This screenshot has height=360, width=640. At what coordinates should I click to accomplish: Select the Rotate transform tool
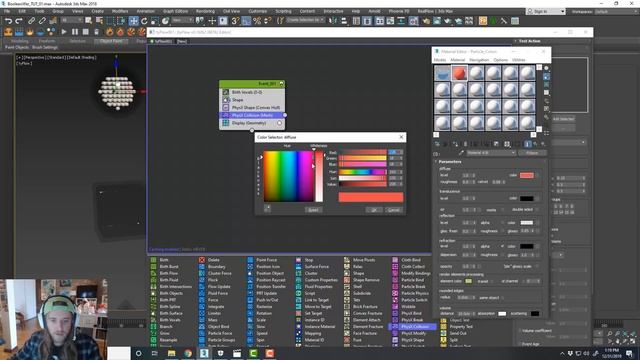point(144,21)
